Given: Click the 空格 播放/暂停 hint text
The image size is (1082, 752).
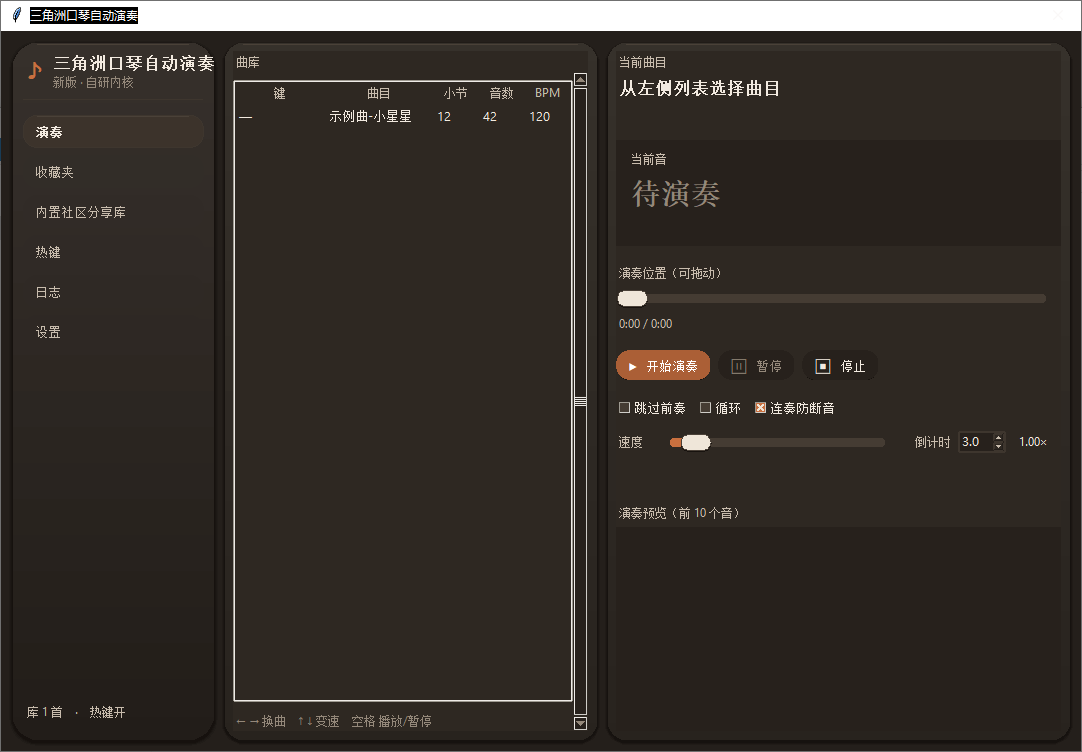Looking at the screenshot, I should coord(391,721).
